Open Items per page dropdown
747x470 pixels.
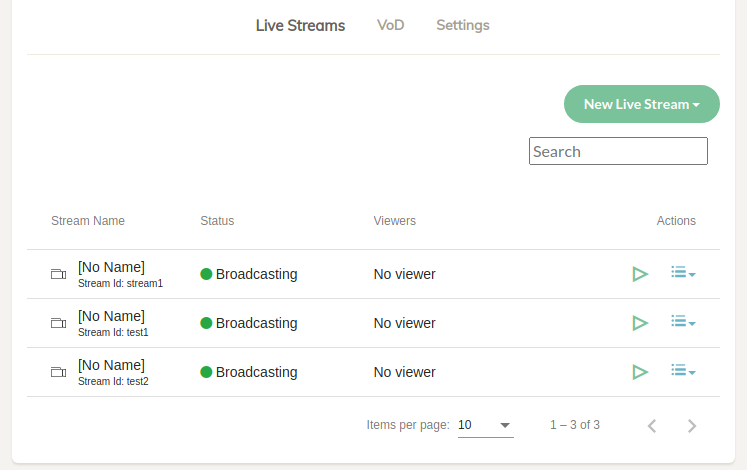click(x=485, y=425)
